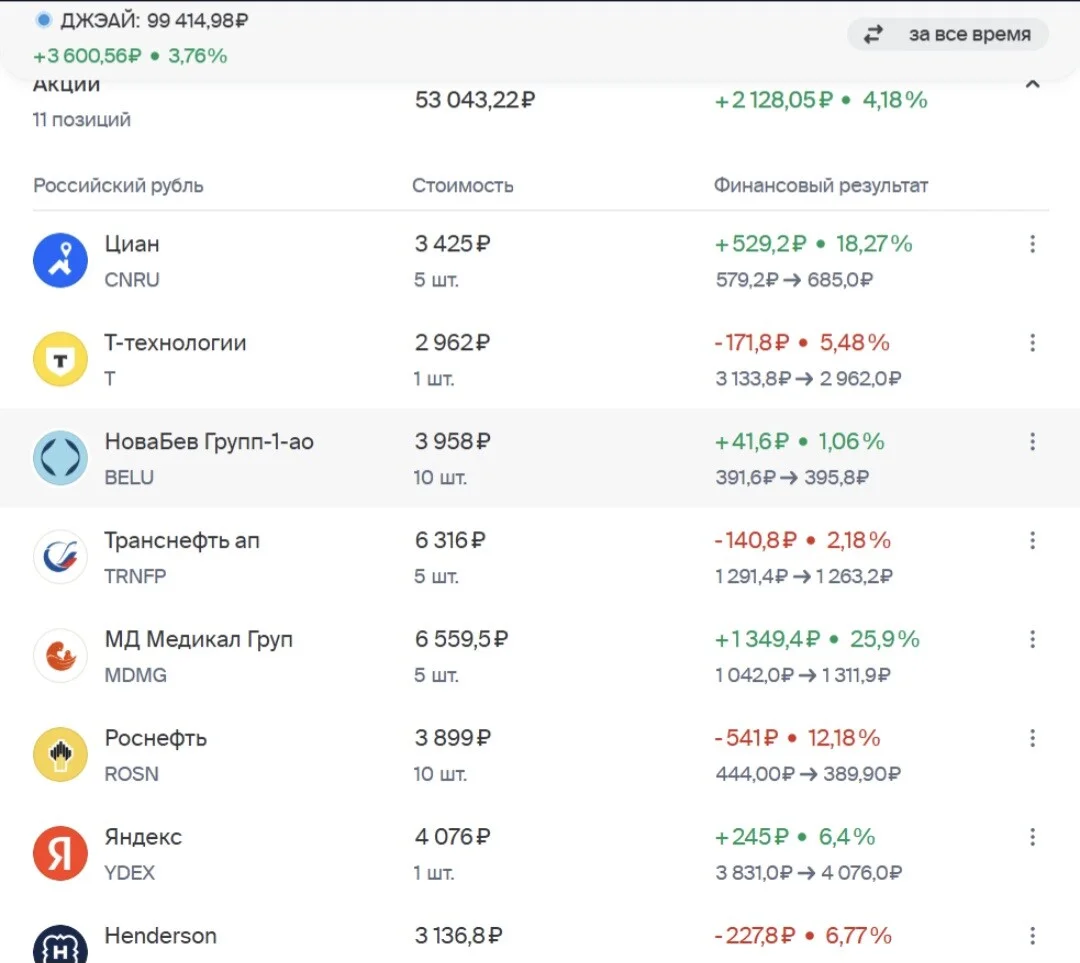Image resolution: width=1080 pixels, height=963 pixels.
Task: Click the Henderson dark blue logo icon
Action: click(61, 944)
